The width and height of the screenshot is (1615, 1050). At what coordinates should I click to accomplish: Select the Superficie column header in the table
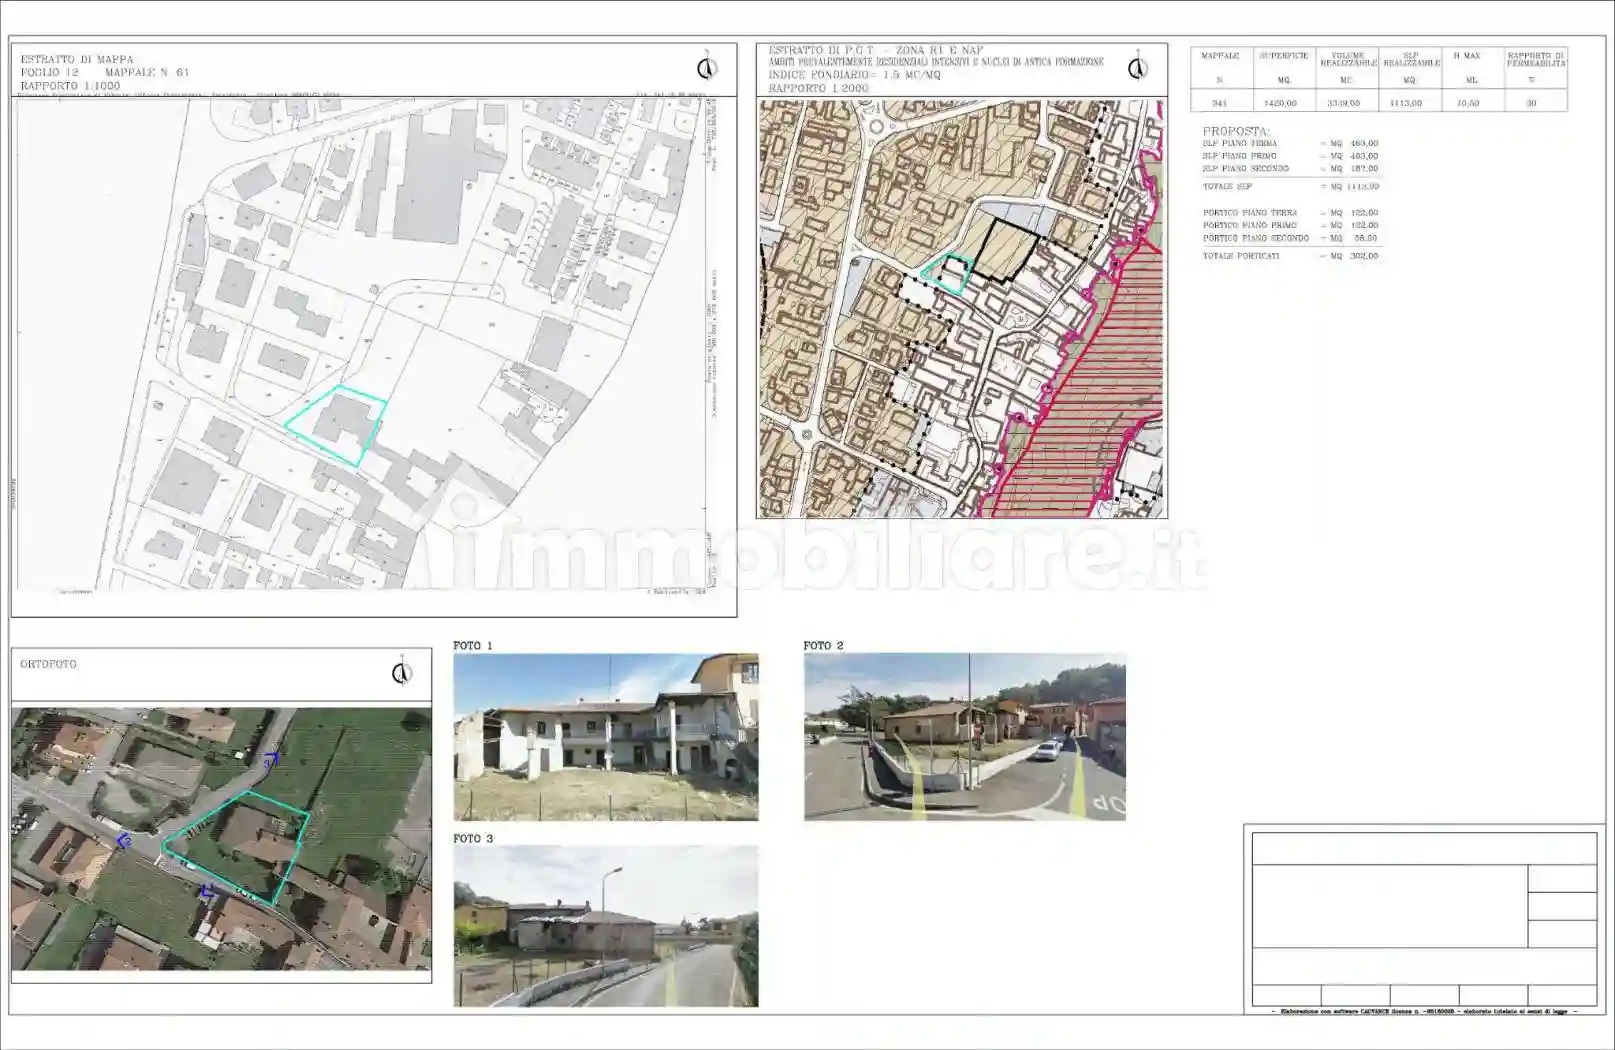coord(1283,57)
